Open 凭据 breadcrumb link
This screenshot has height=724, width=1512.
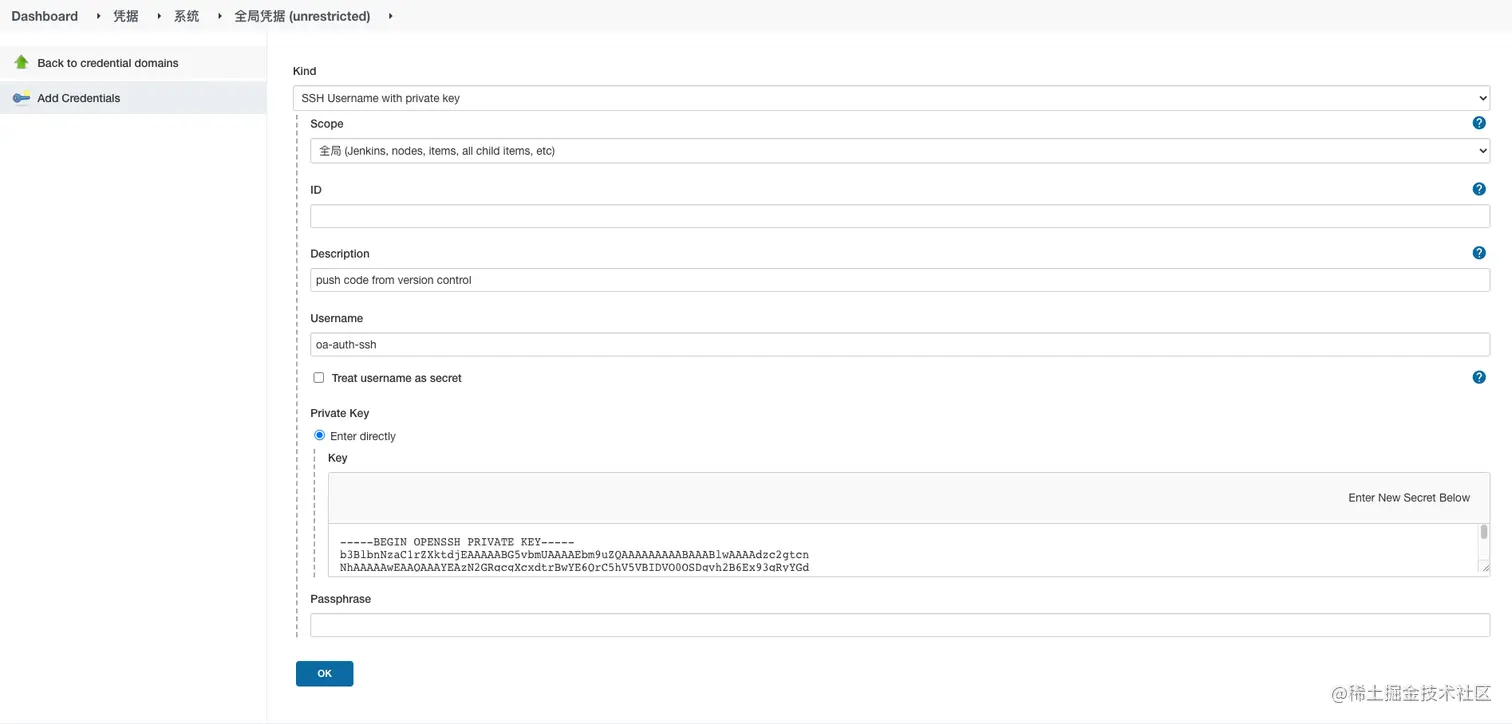[126, 16]
